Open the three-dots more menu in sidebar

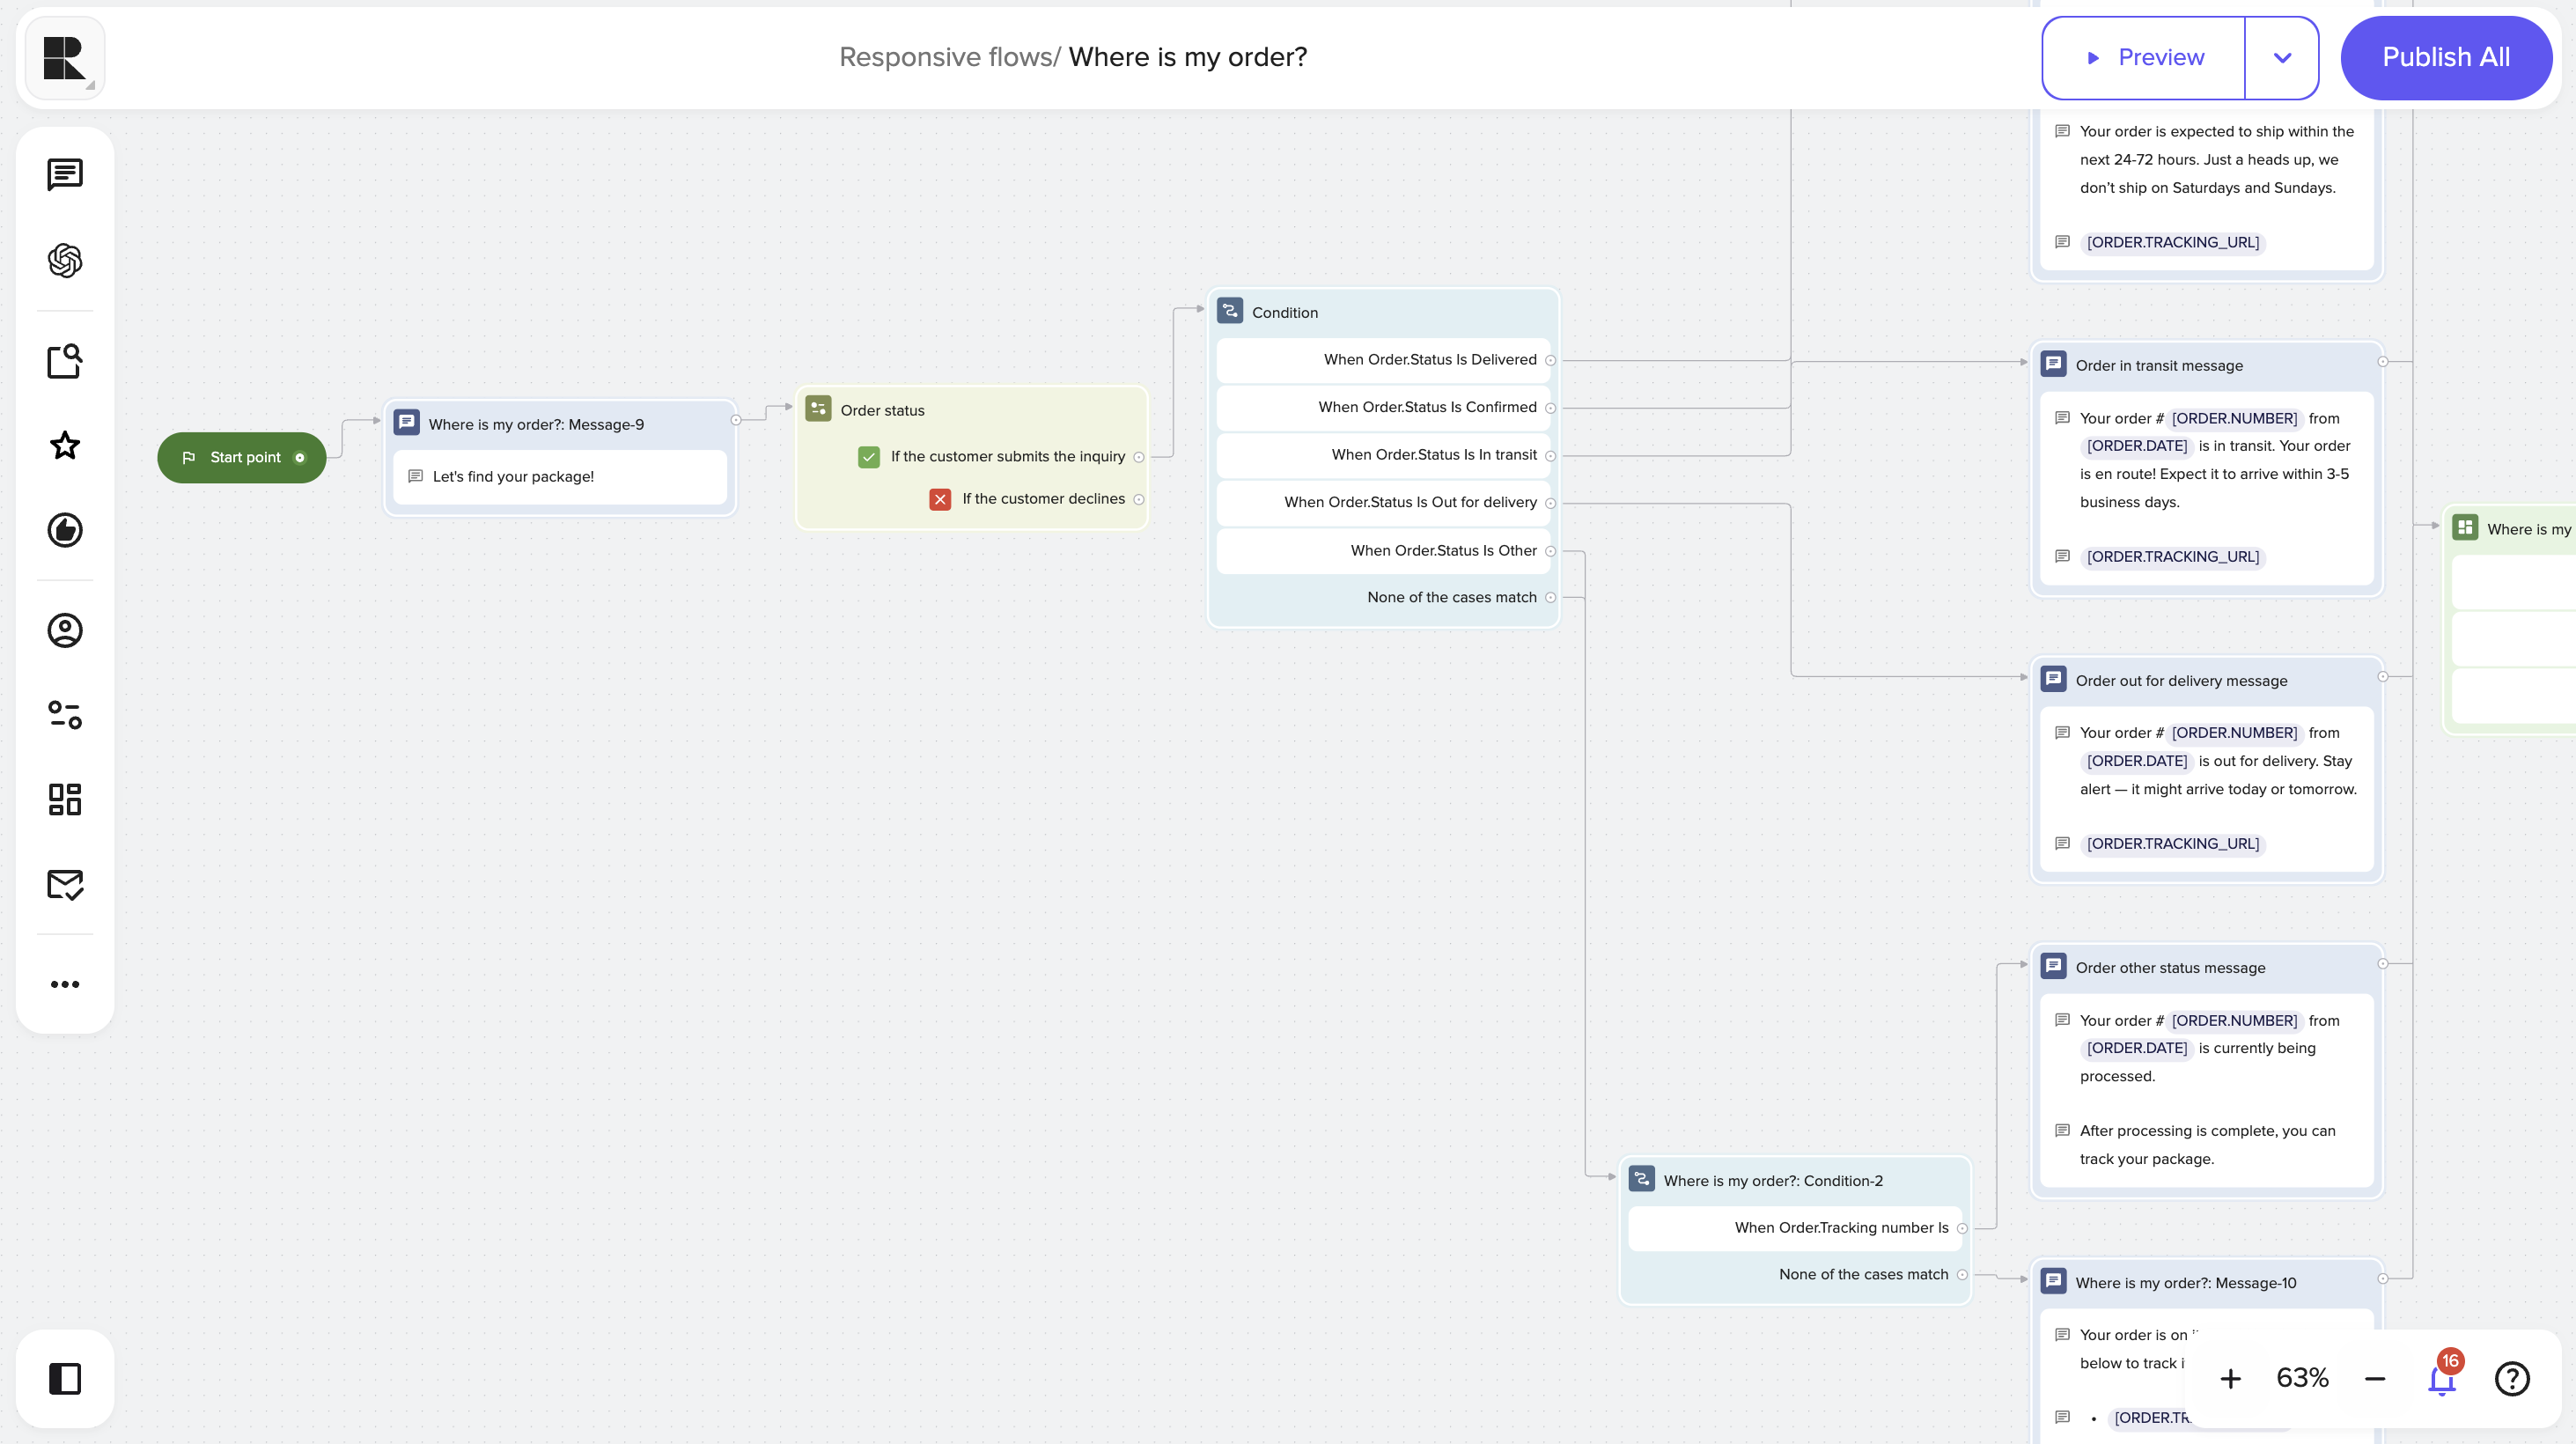(65, 985)
